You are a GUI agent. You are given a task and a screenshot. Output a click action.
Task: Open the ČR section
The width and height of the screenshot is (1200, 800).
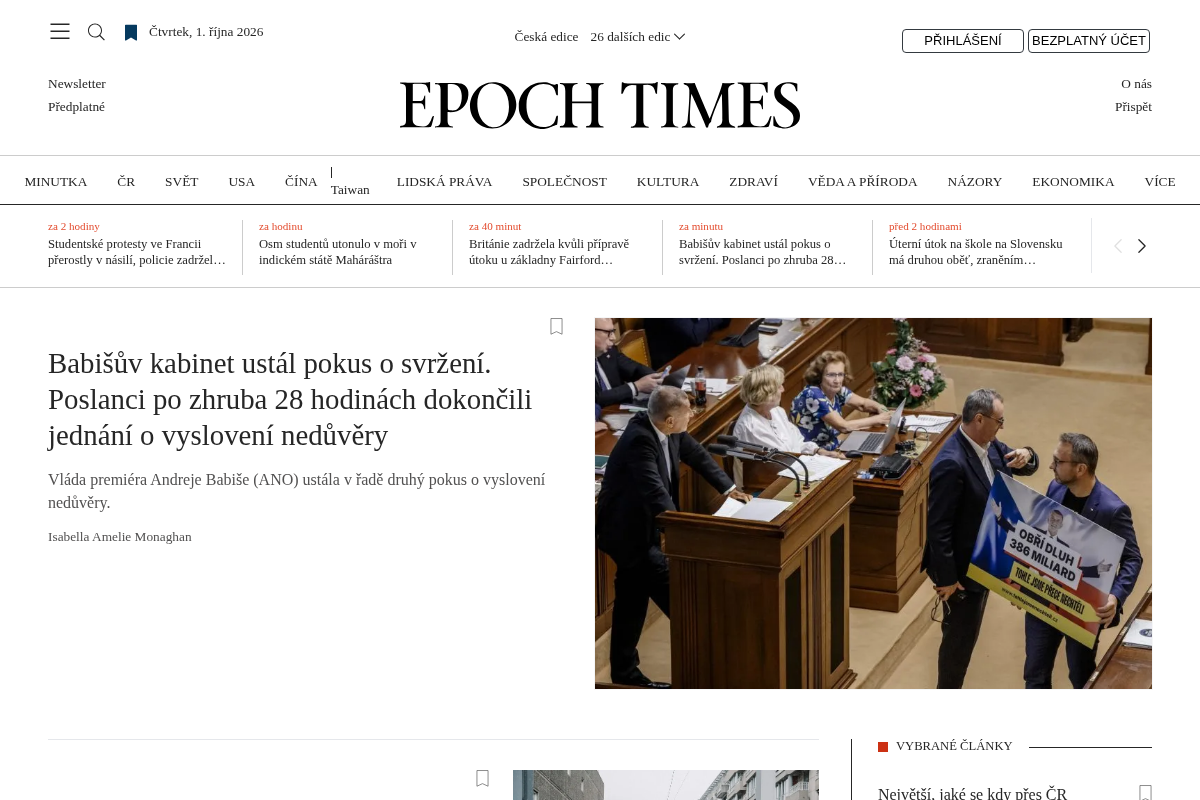click(126, 182)
